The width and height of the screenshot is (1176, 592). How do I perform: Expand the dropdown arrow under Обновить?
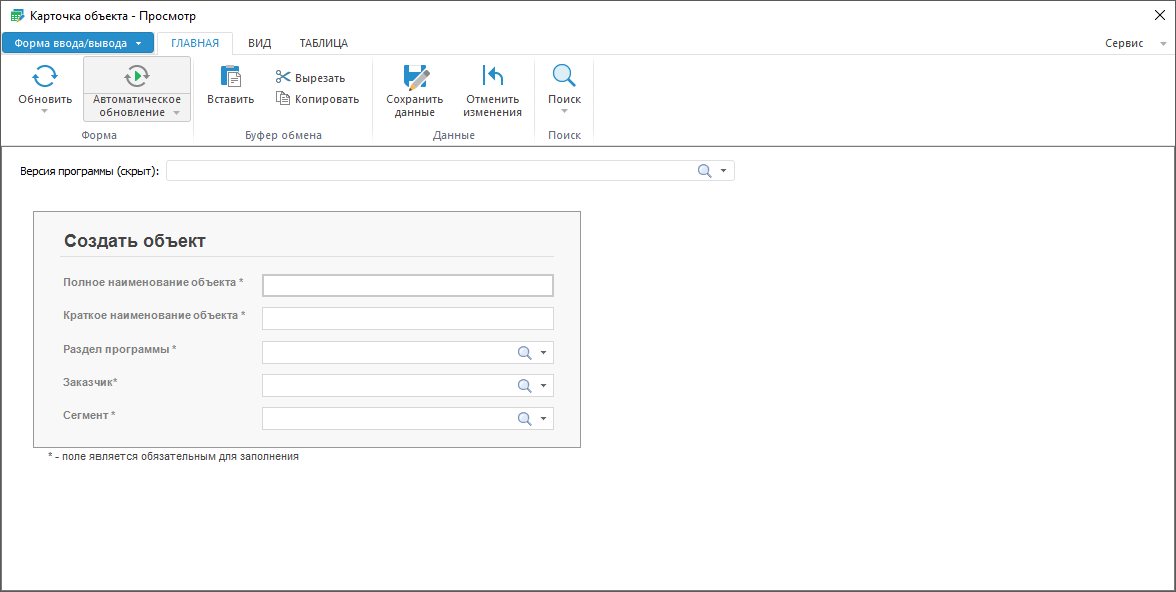tap(45, 111)
